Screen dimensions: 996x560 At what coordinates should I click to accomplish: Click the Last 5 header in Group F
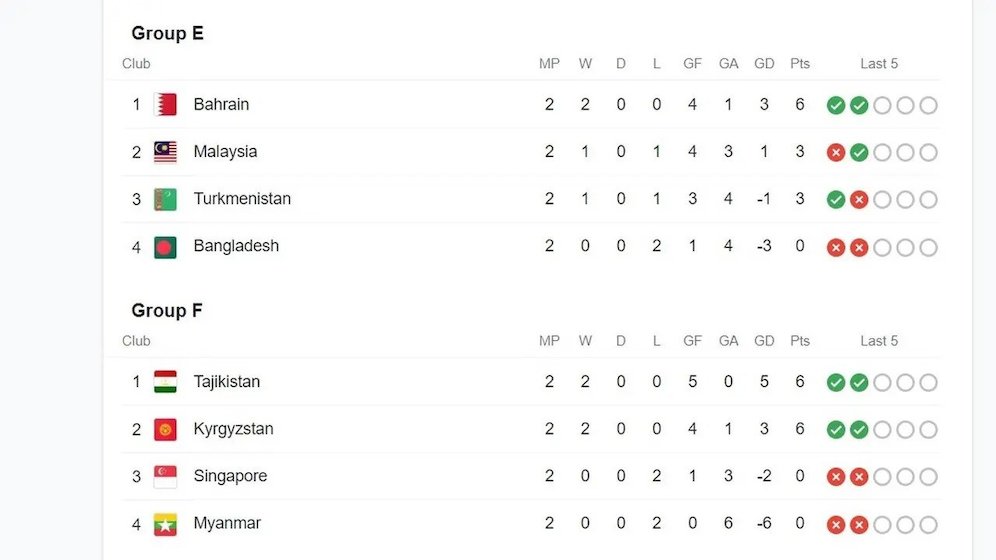click(x=879, y=341)
